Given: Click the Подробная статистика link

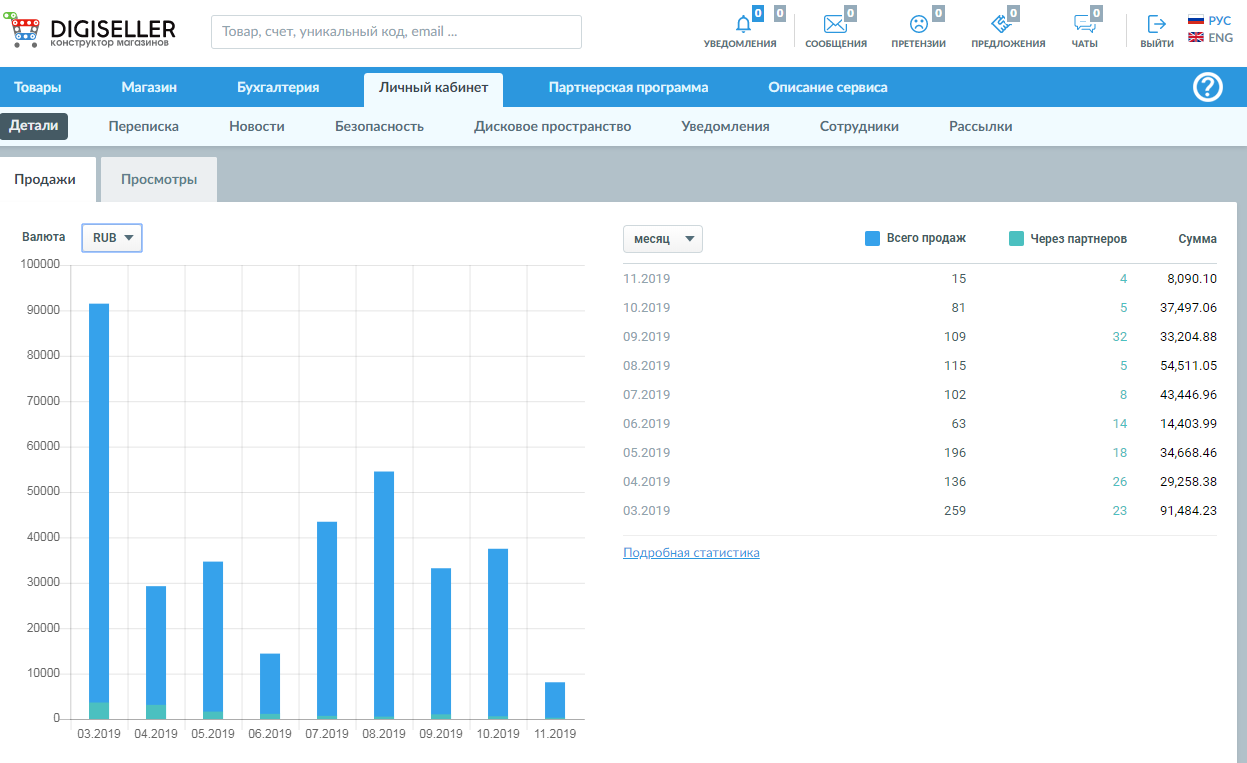Looking at the screenshot, I should tap(691, 553).
